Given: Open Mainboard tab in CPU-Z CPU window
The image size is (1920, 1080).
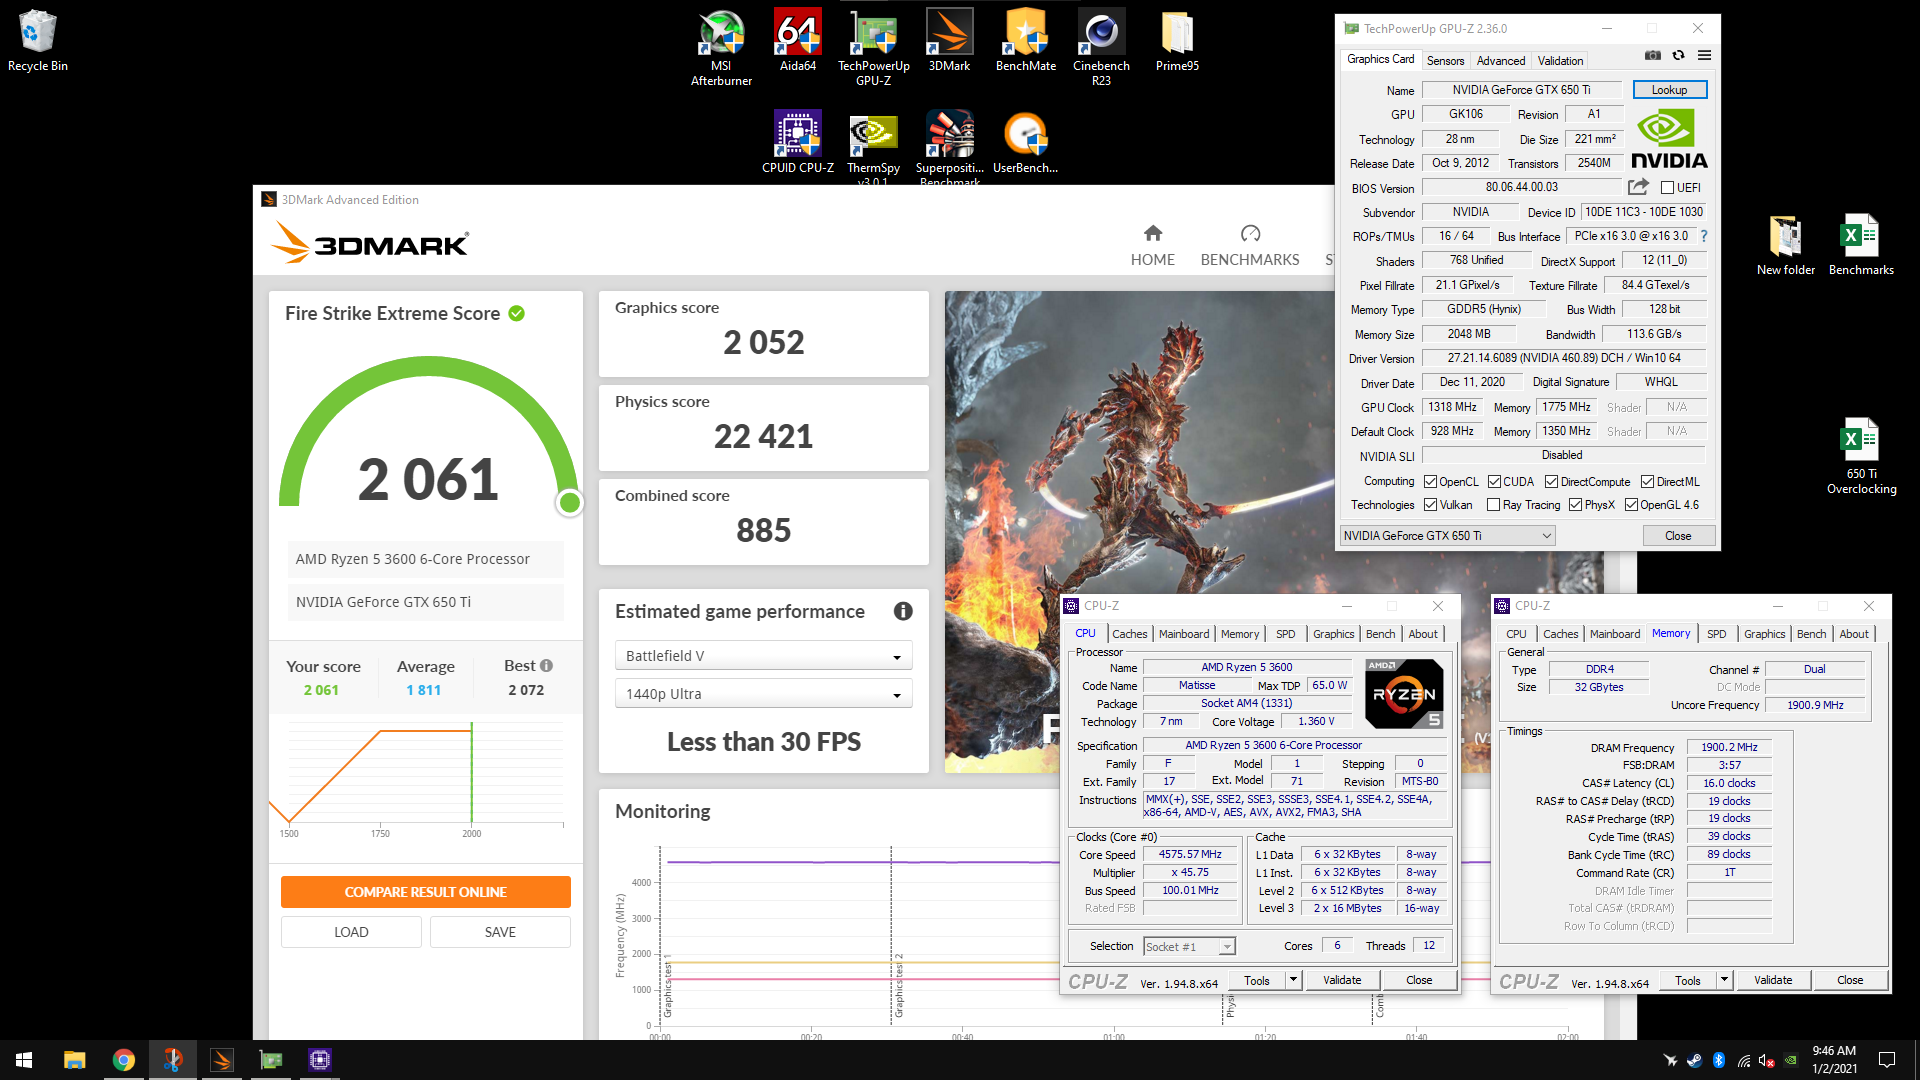Looking at the screenshot, I should tap(1184, 634).
